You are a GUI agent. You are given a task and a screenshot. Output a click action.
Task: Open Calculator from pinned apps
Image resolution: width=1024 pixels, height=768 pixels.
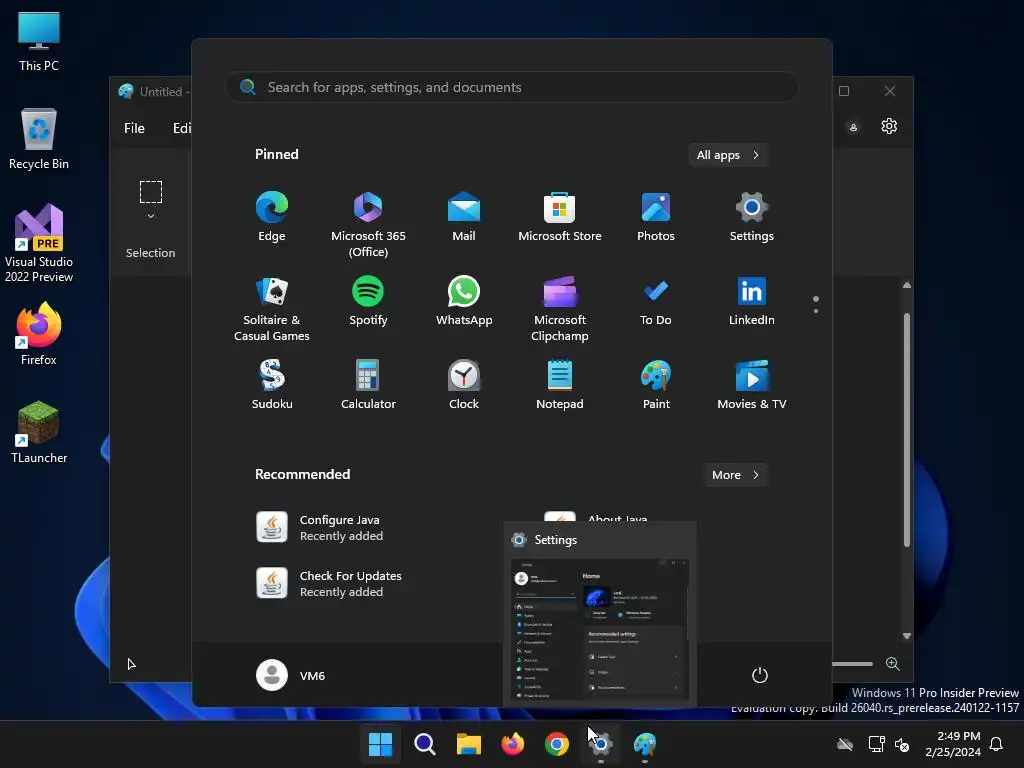click(x=368, y=385)
